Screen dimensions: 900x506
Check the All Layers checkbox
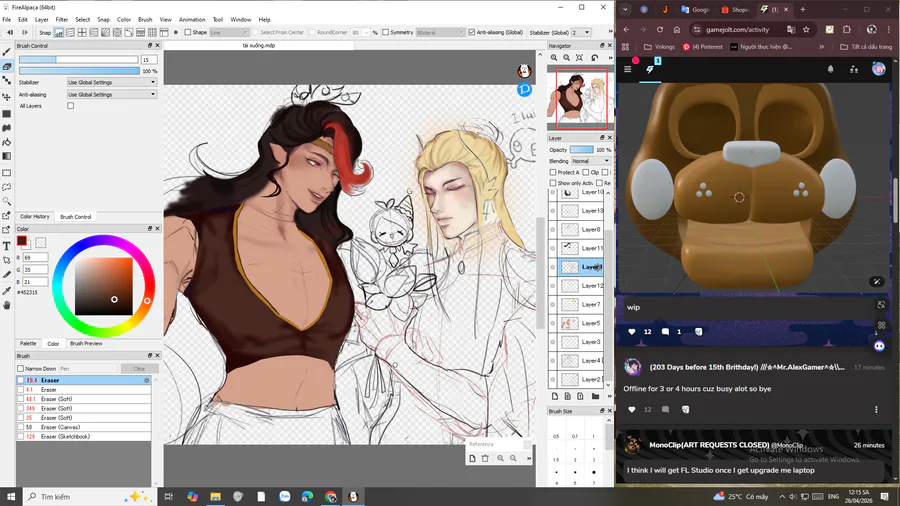71,106
